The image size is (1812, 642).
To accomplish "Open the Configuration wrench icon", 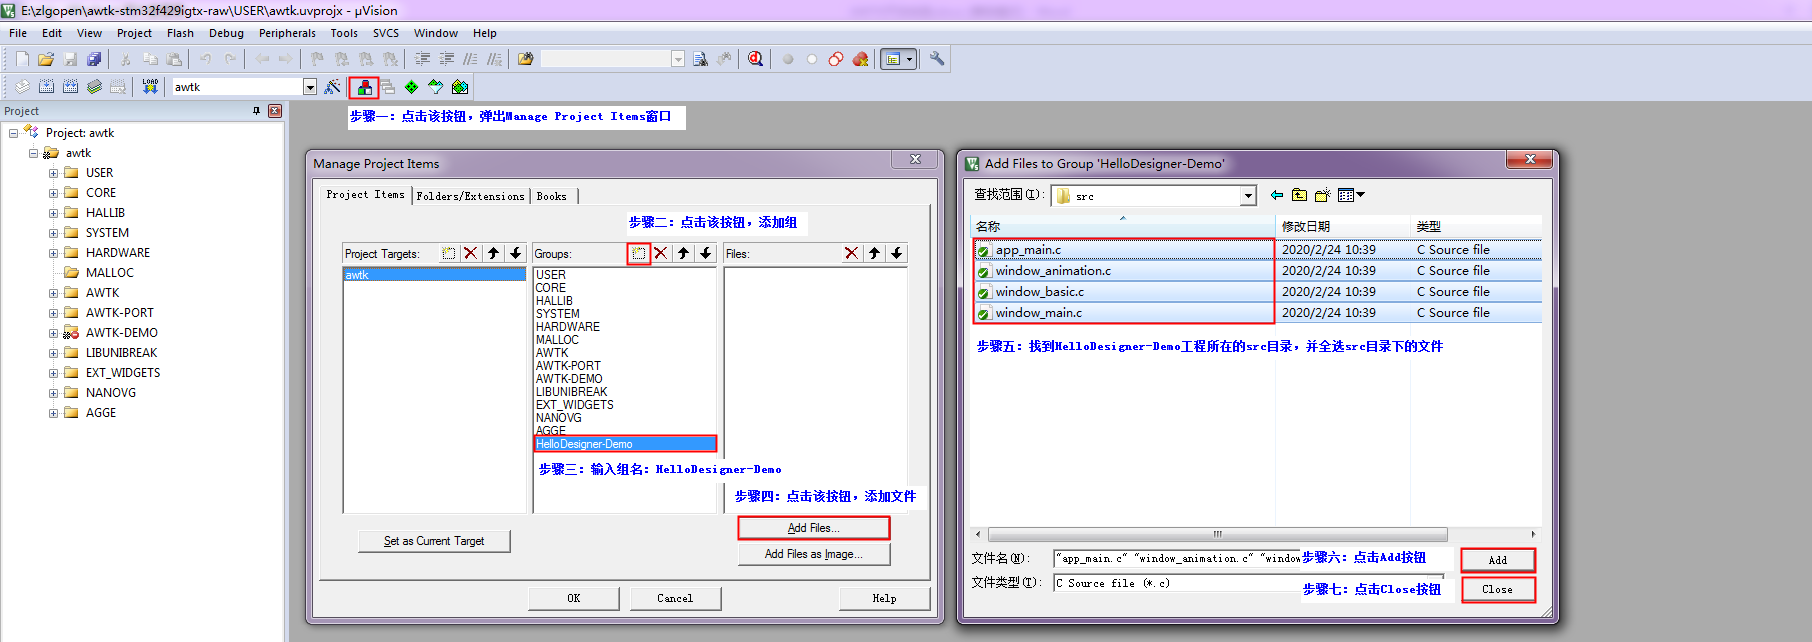I will click(x=937, y=59).
